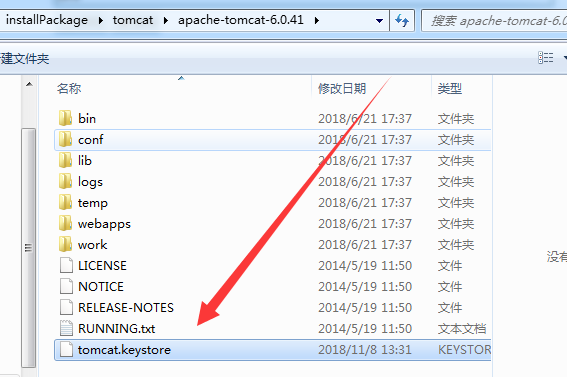The width and height of the screenshot is (567, 377).
Task: Click the LICENSE file icon
Action: click(66, 265)
